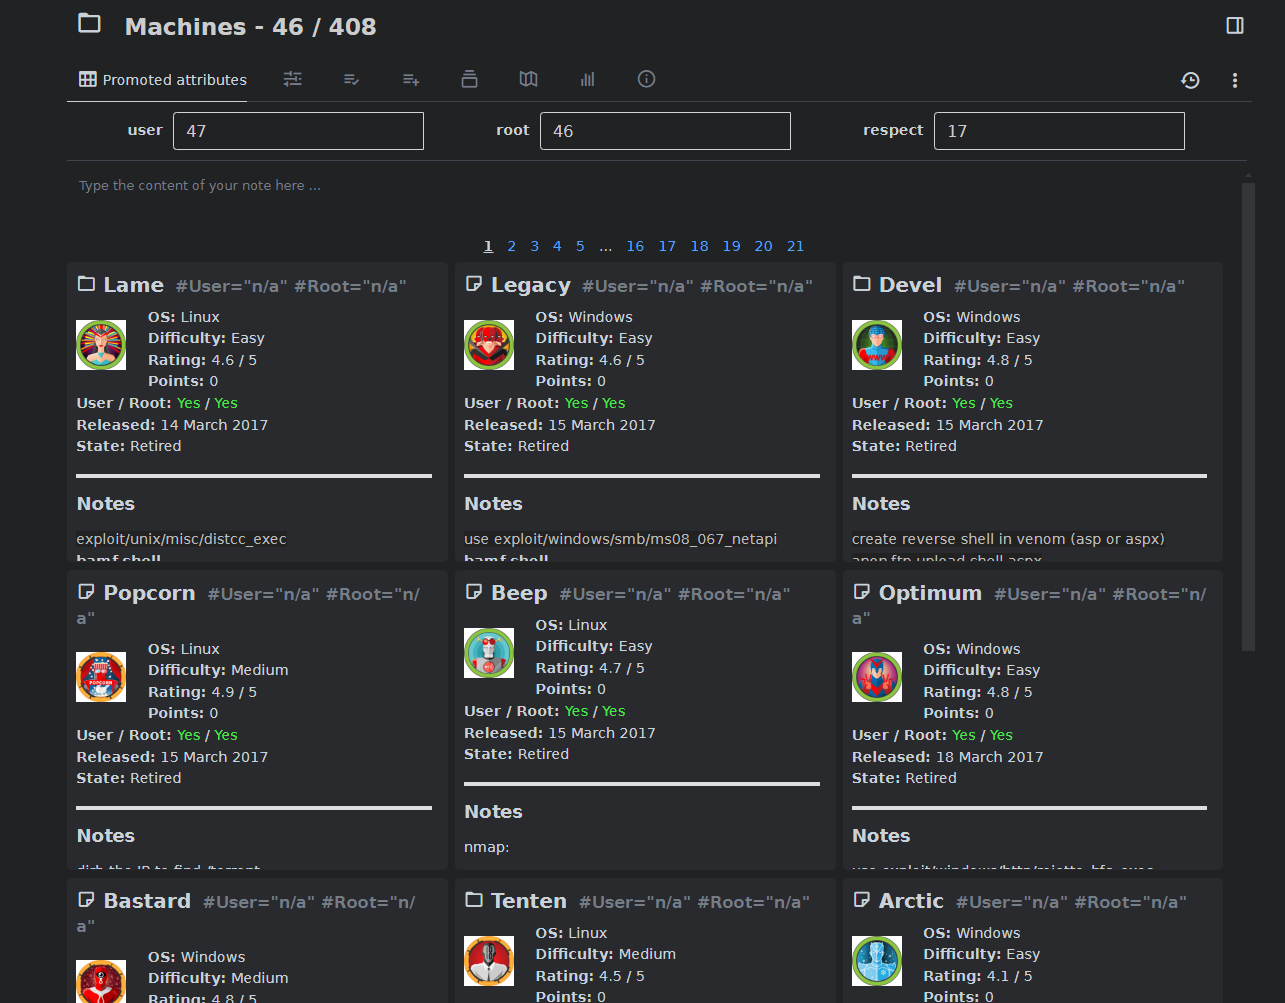Image resolution: width=1285 pixels, height=1003 pixels.
Task: Open the bar chart statistics icon
Action: [587, 79]
